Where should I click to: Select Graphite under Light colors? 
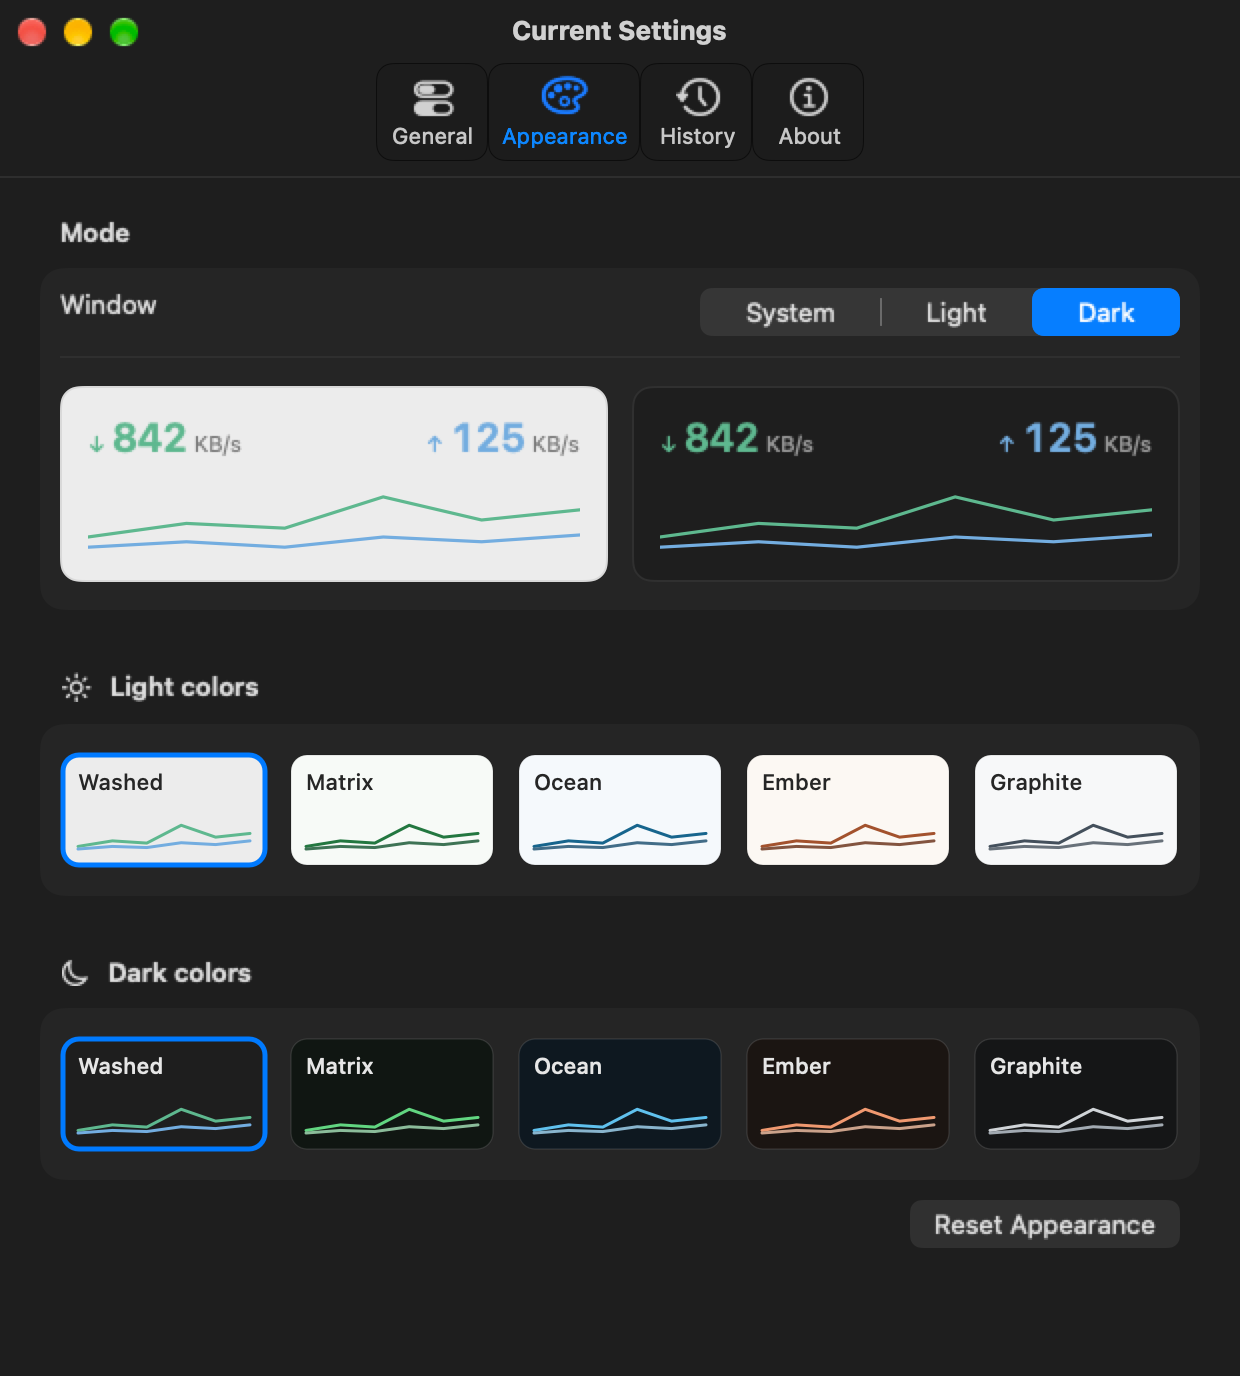pos(1076,810)
